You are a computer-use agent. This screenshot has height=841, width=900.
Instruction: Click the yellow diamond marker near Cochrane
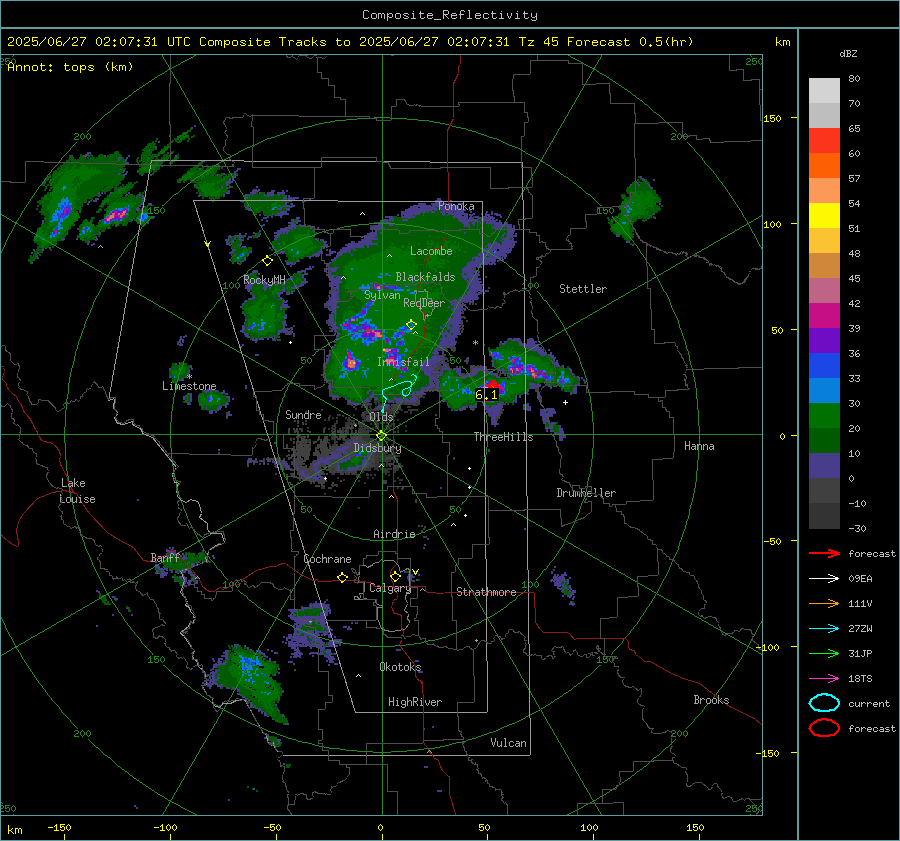pos(342,578)
